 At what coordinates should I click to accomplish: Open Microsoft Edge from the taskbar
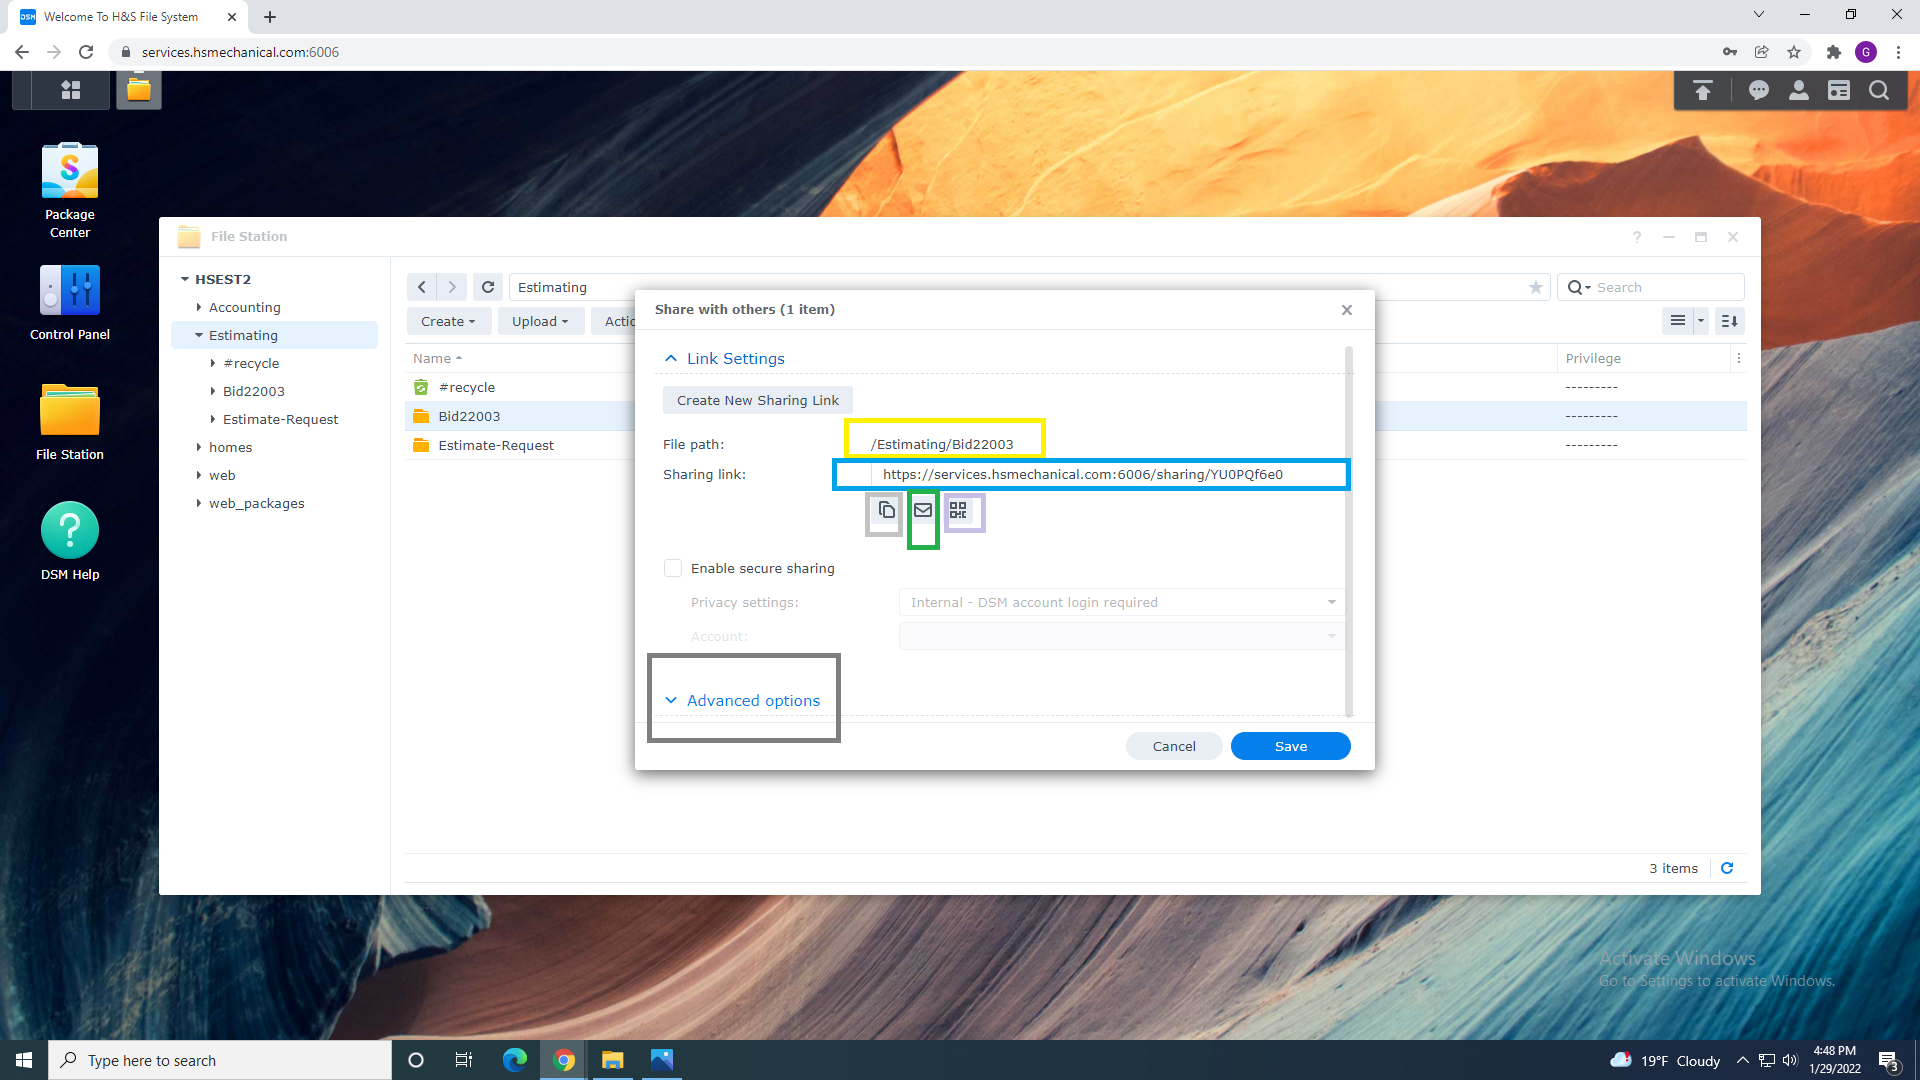514,1060
